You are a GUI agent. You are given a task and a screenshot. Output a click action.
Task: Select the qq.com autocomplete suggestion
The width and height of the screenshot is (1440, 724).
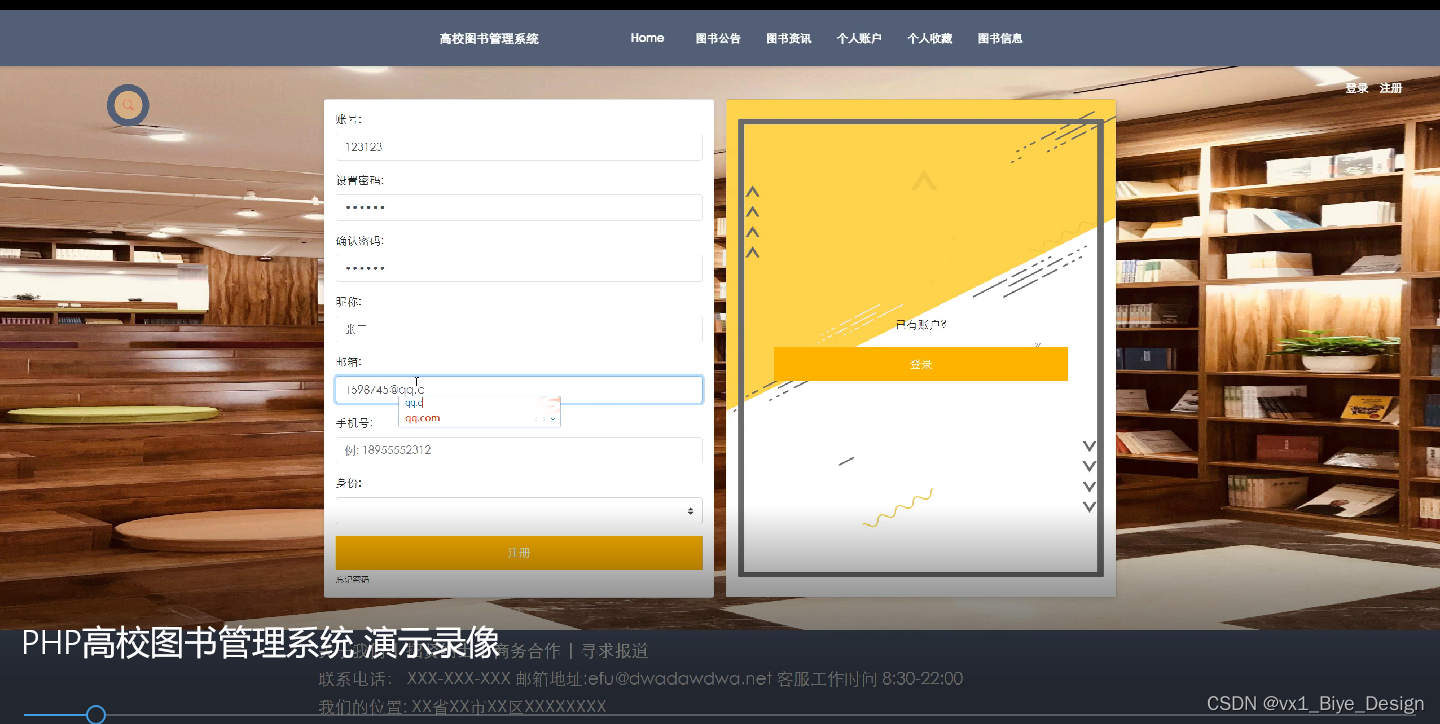[423, 418]
